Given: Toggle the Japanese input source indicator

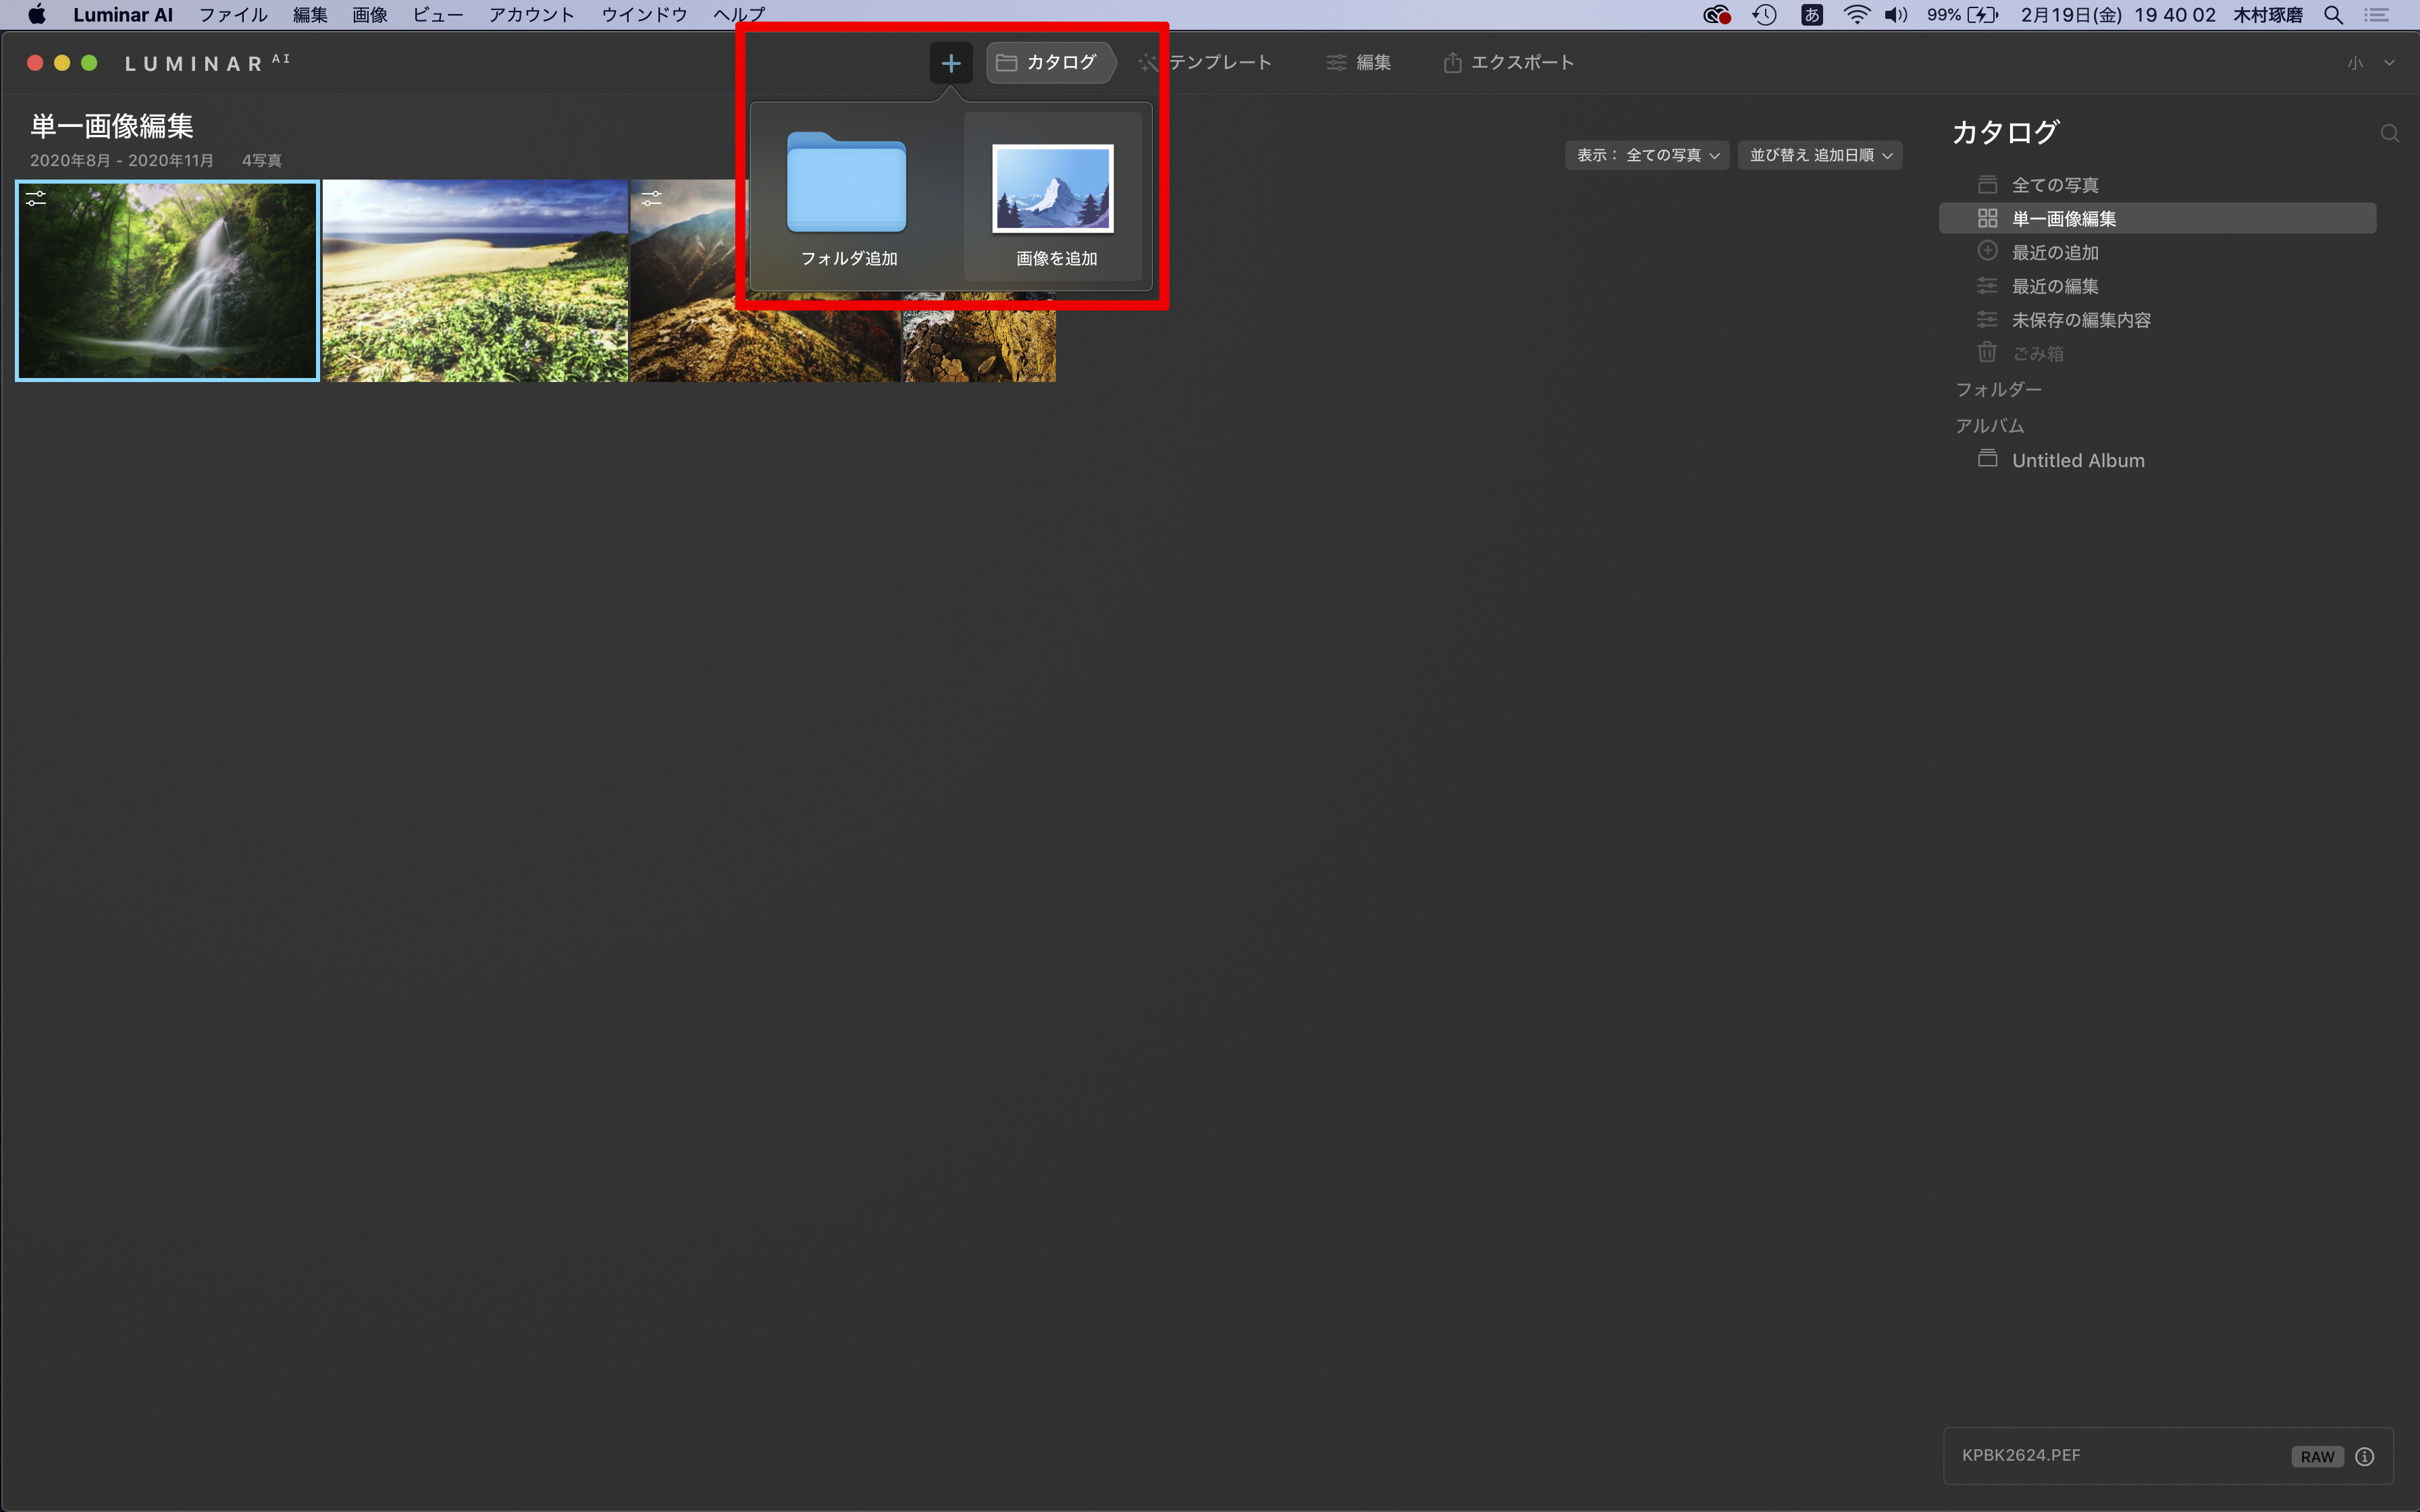Looking at the screenshot, I should pyautogui.click(x=1811, y=15).
